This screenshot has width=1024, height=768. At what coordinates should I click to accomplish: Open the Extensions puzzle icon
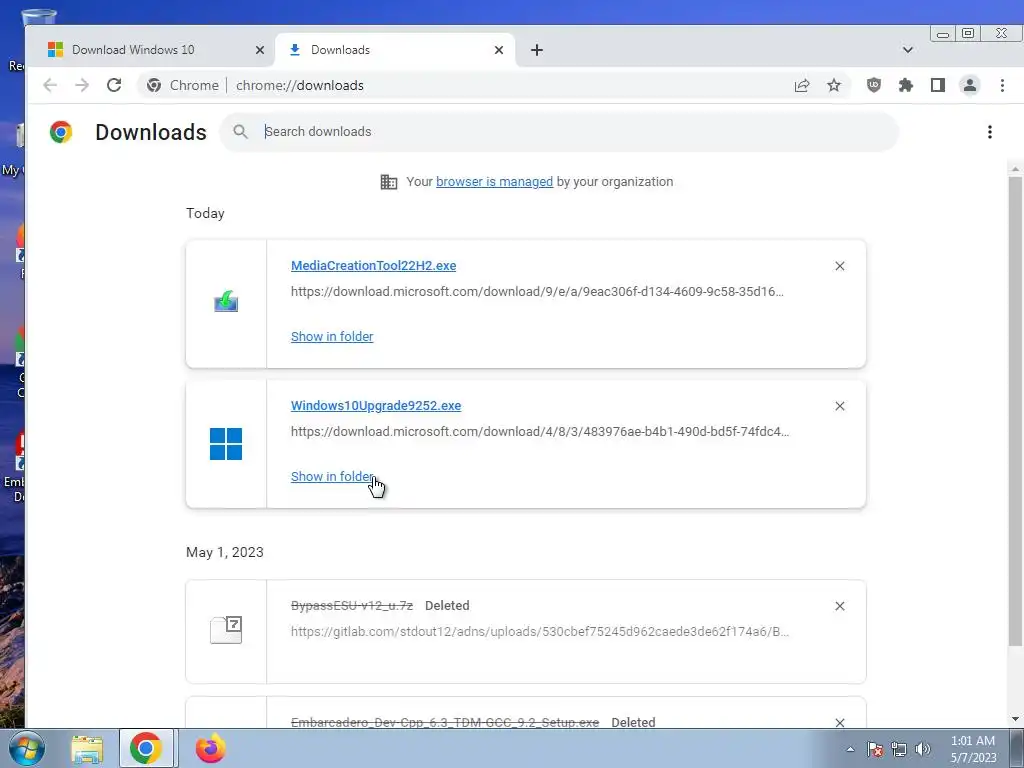click(906, 85)
